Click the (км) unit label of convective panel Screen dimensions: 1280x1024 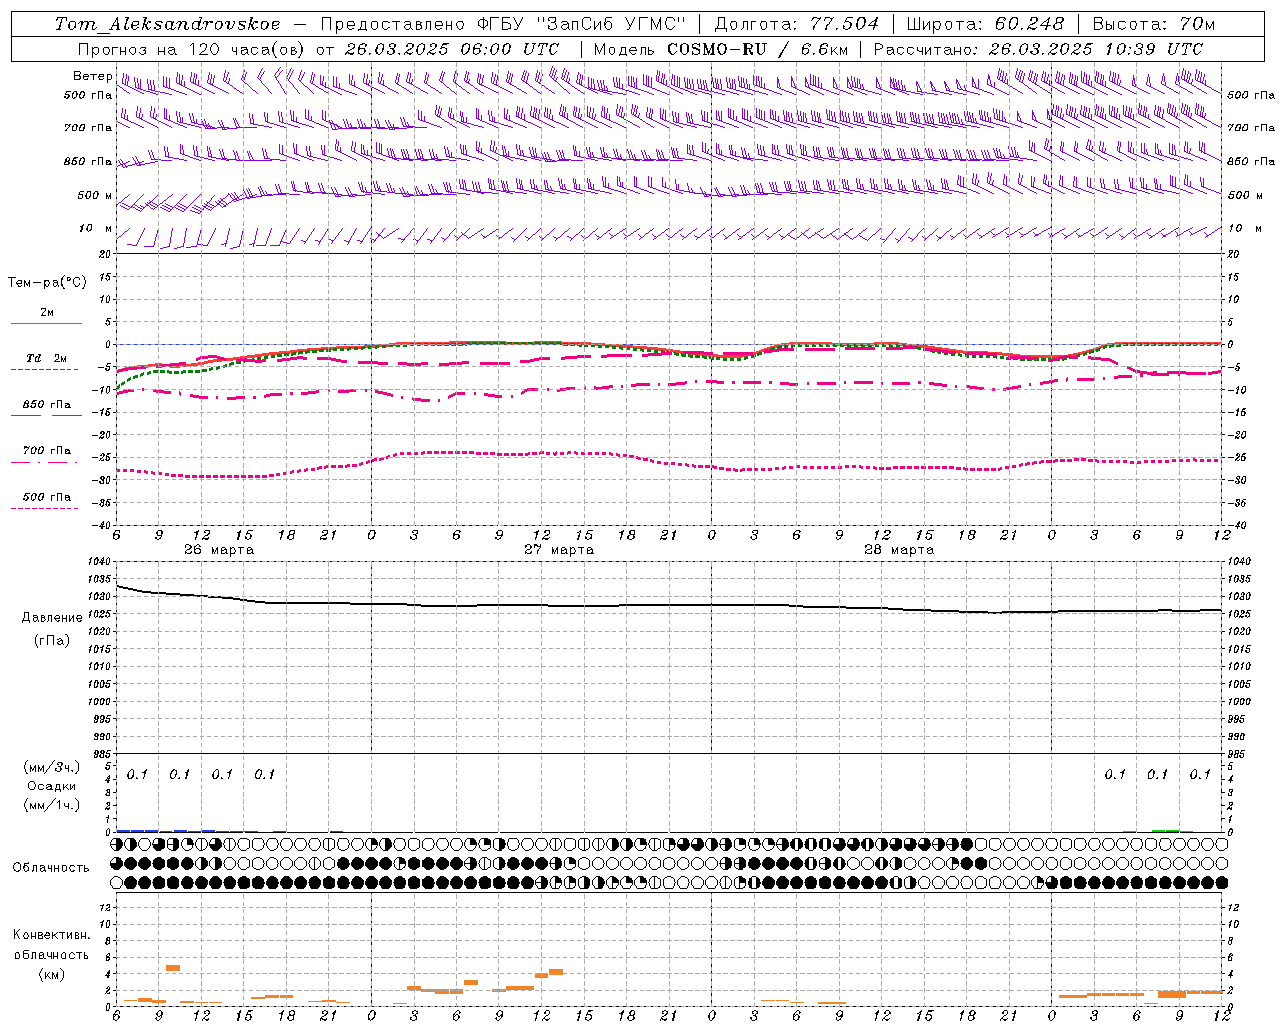pyautogui.click(x=51, y=974)
